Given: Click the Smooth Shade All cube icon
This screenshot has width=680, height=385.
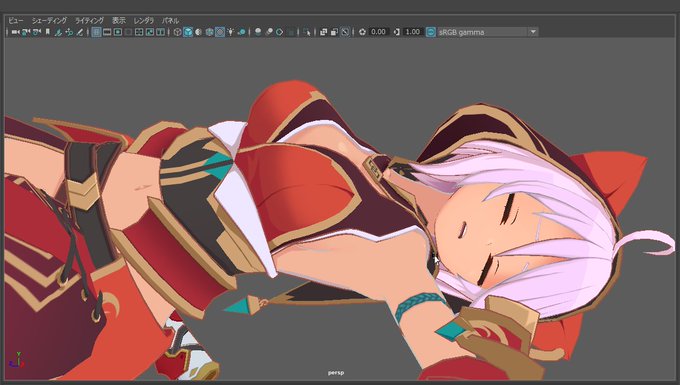Looking at the screenshot, I should (188, 32).
